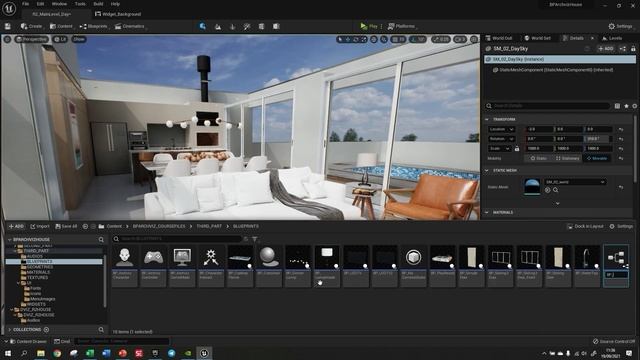Open the Location type dropdown
Viewport: 640px width, 360px height.
pos(502,129)
